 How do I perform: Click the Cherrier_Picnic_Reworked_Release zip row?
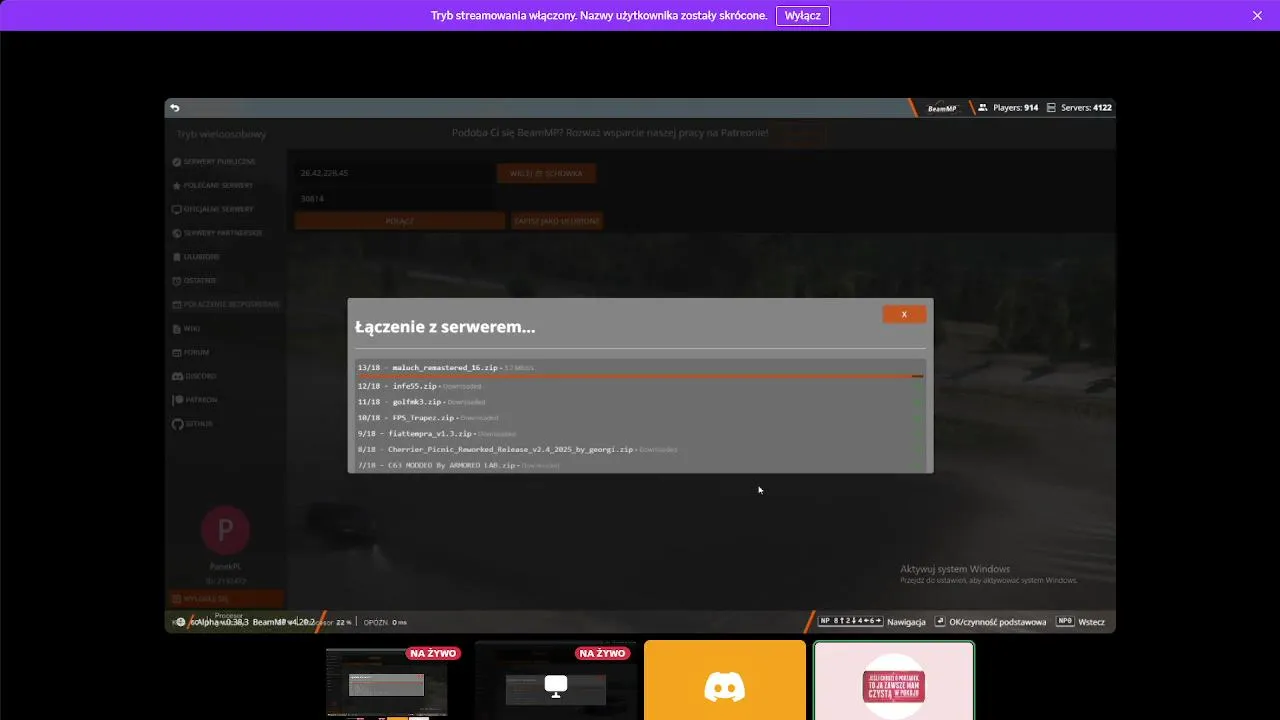coord(638,450)
